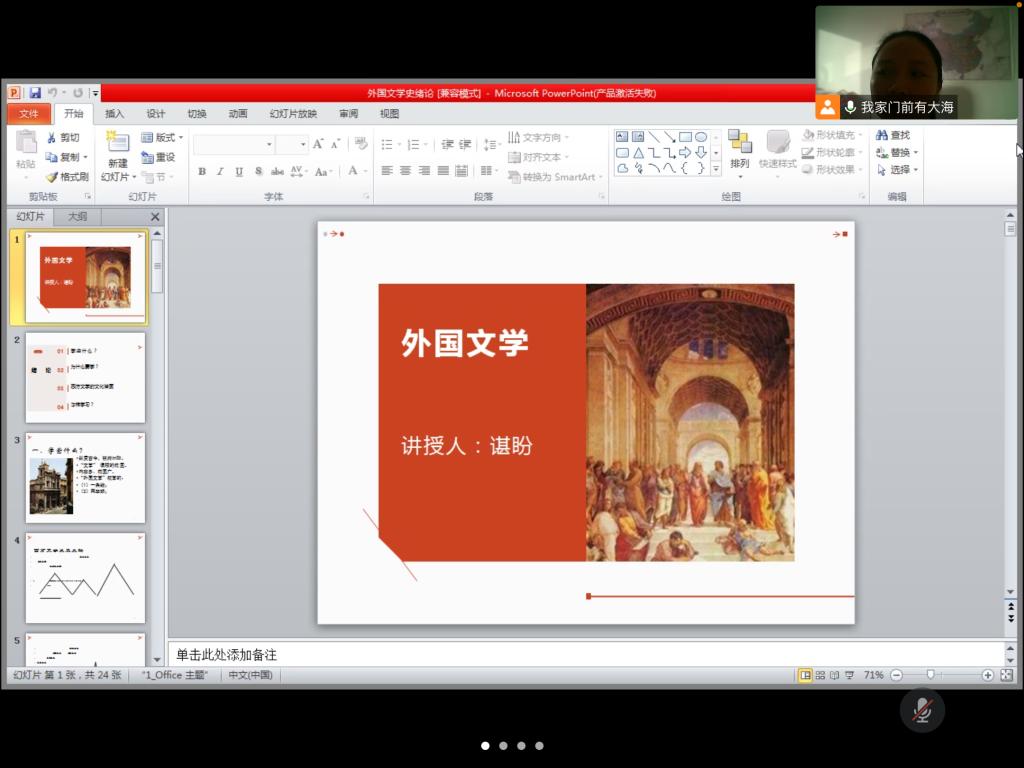Open Align Text (对齐文本) dropdown
This screenshot has height=768, width=1024.
[x=539, y=157]
